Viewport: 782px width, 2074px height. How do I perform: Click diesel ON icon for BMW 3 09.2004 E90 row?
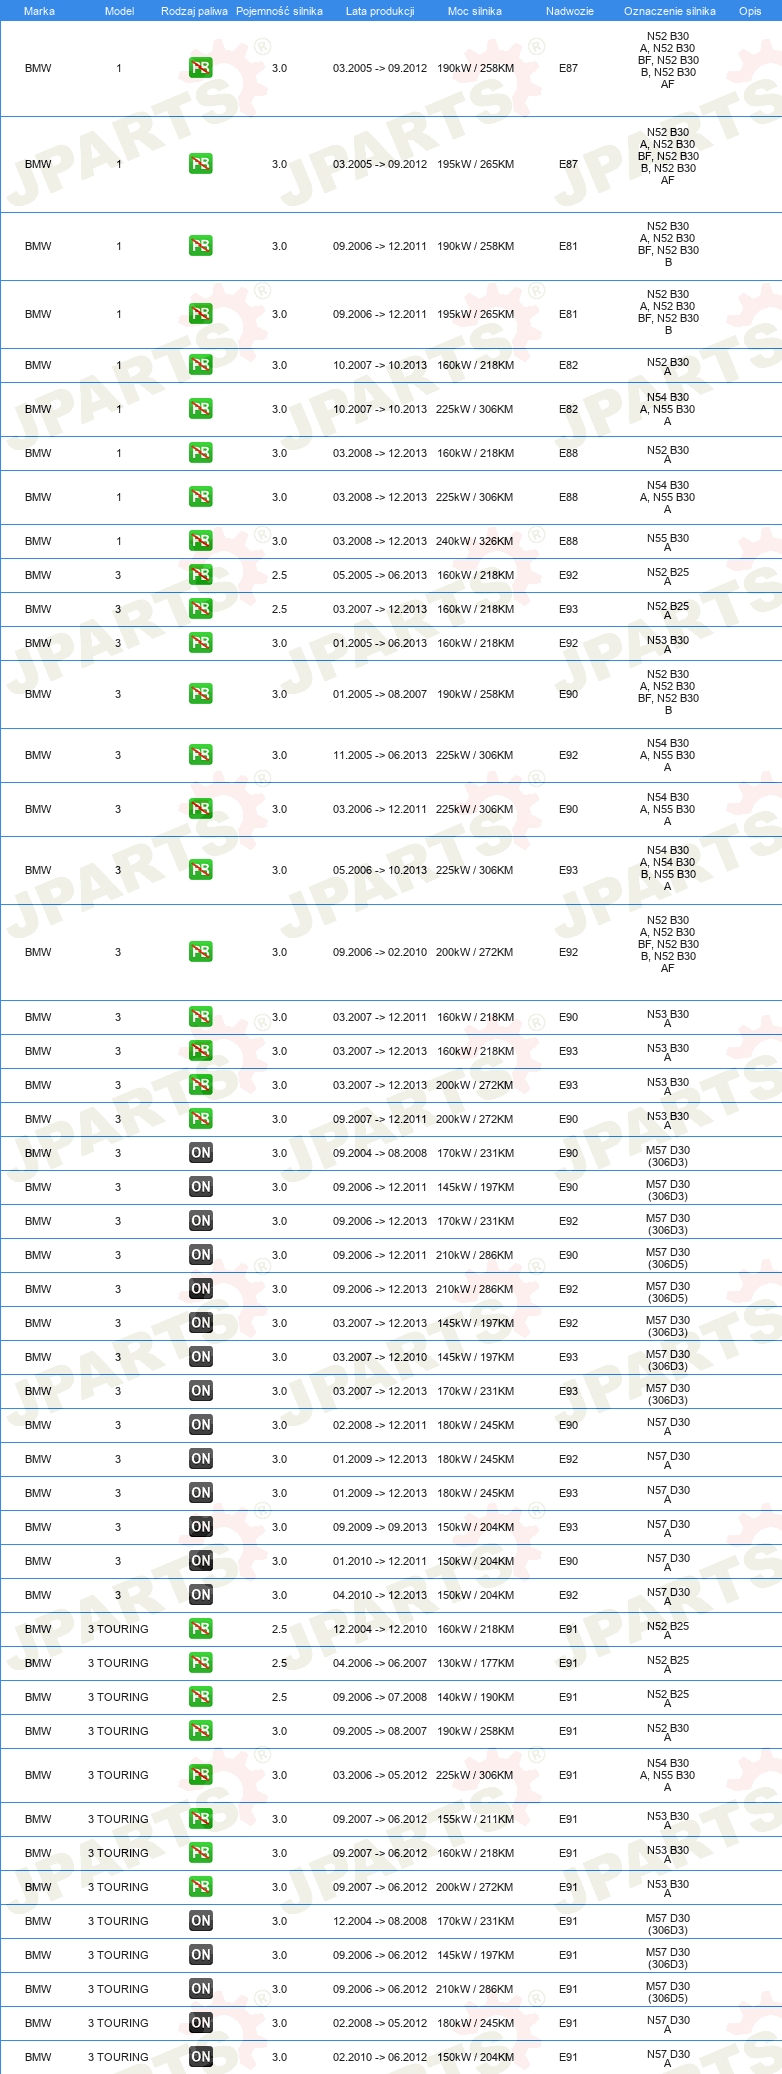[x=200, y=1153]
